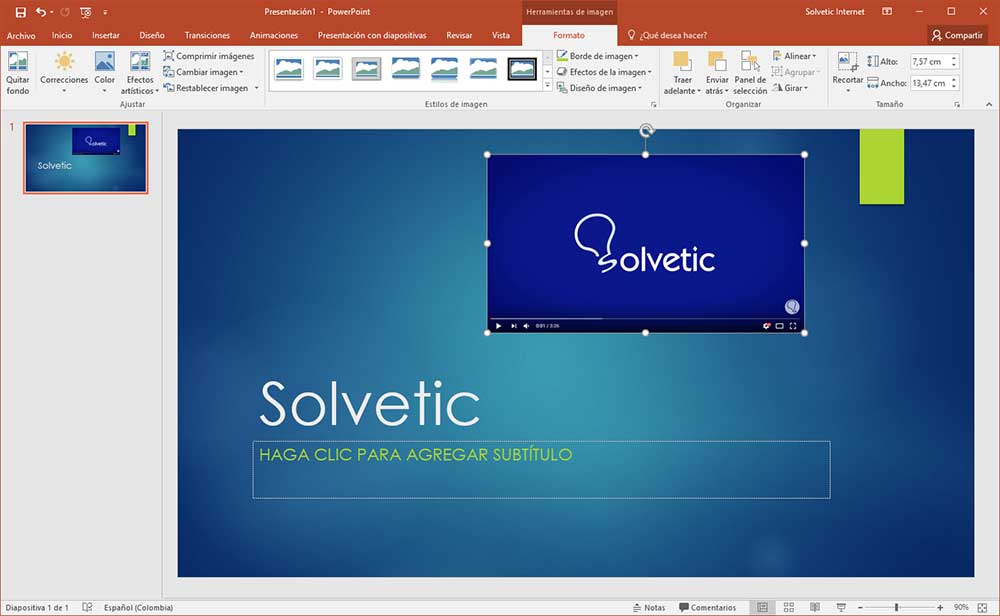Click the Compartir button
This screenshot has height=616, width=1000.
point(957,36)
